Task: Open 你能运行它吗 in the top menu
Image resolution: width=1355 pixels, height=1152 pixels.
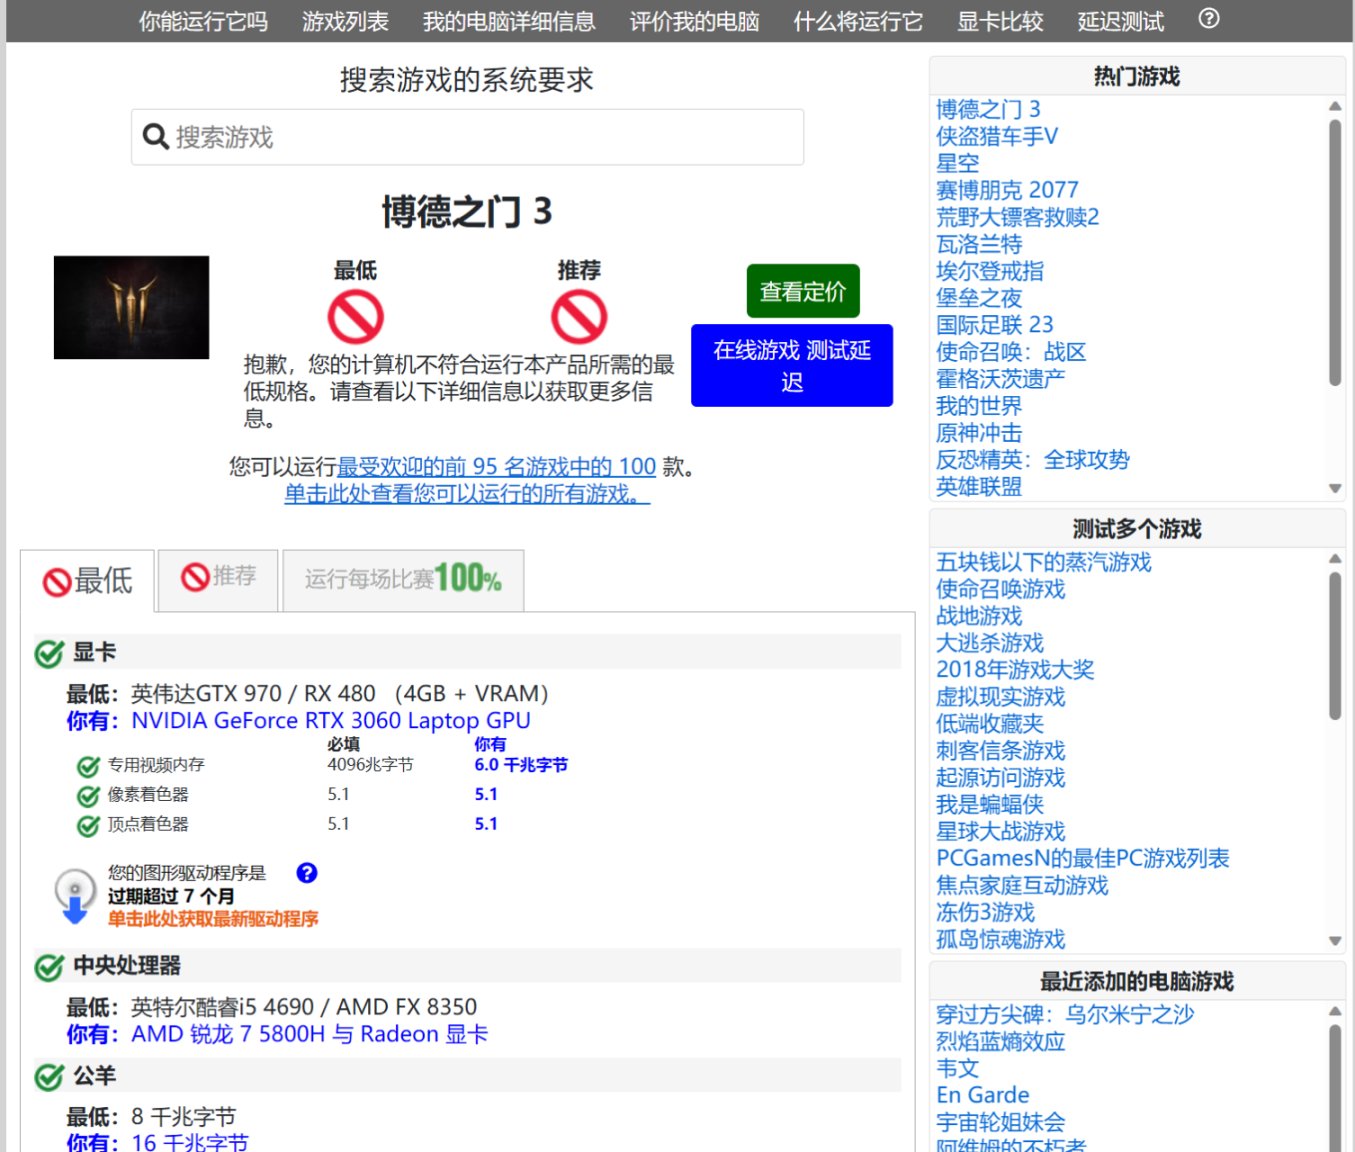Action: tap(203, 21)
